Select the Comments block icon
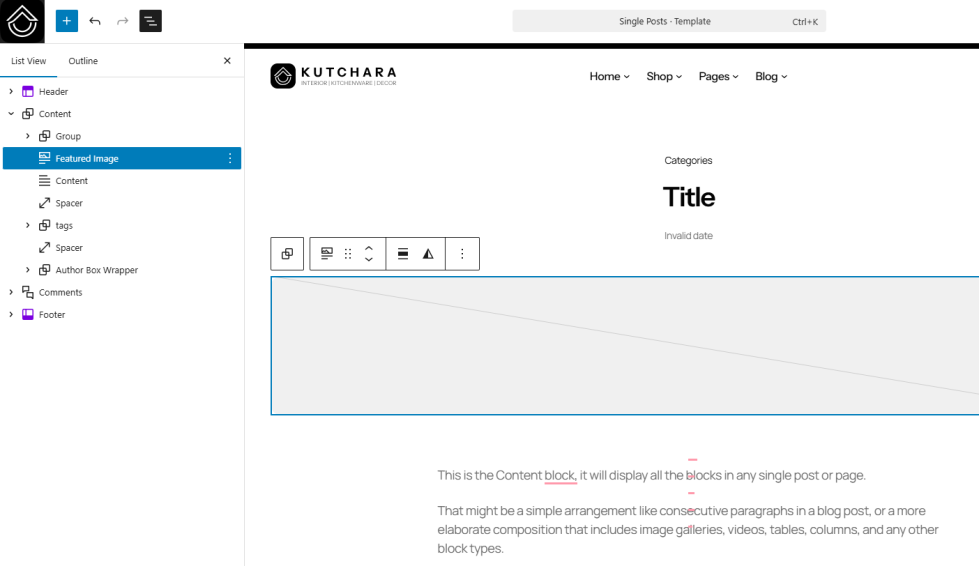Screen dimensions: 979x566 (x=27, y=292)
